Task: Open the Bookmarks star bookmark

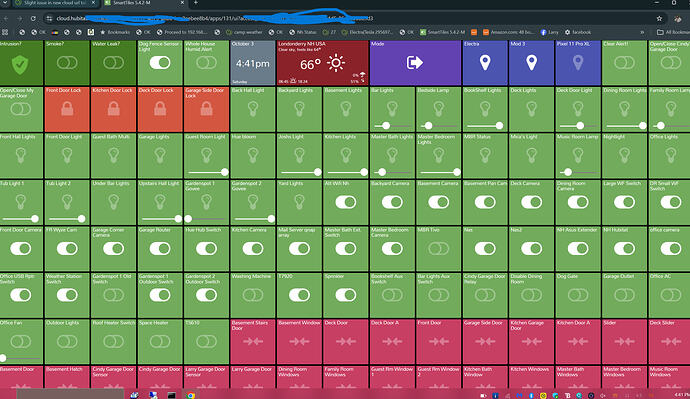Action: point(115,32)
